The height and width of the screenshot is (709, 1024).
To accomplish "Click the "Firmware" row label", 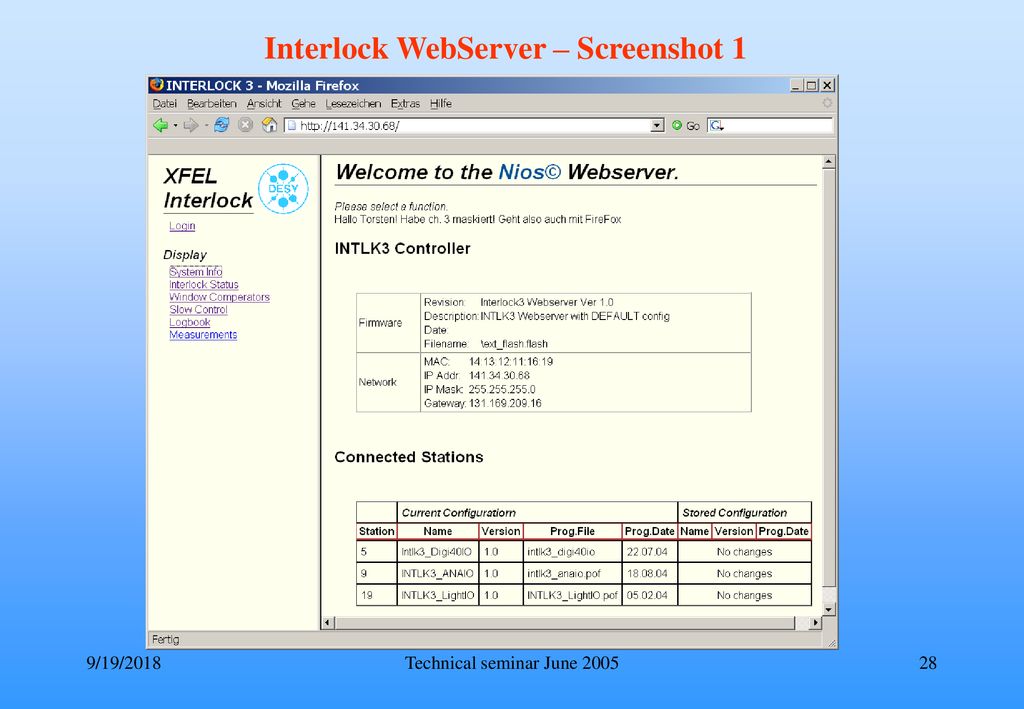I will [380, 323].
